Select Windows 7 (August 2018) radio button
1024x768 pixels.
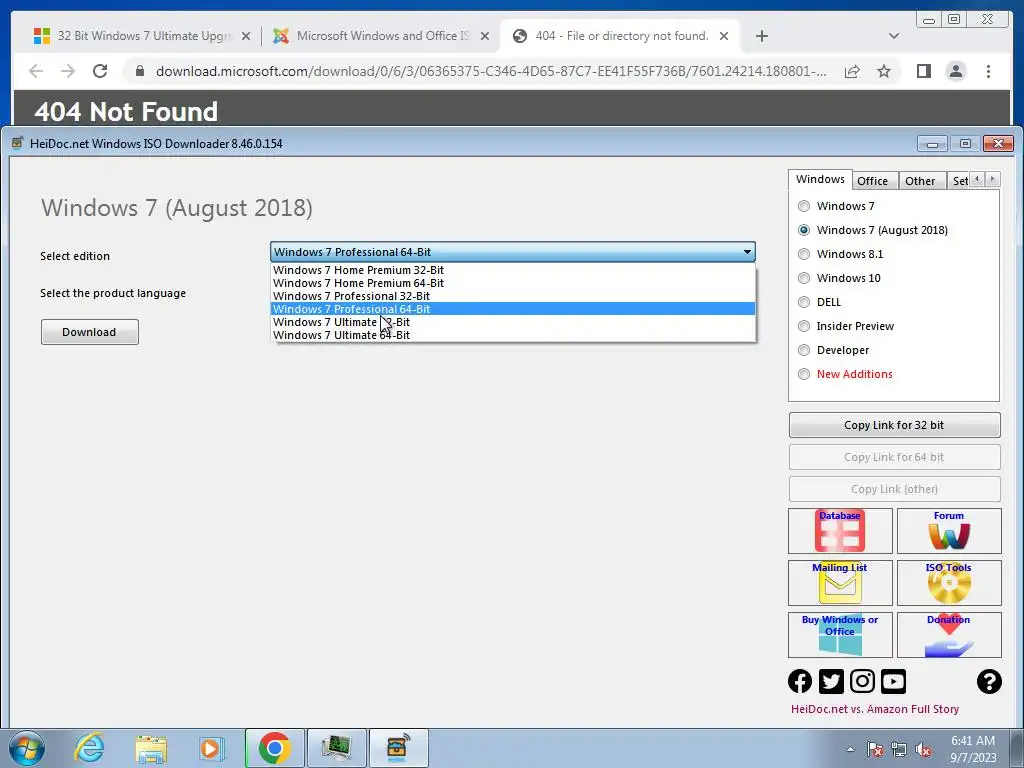pos(804,230)
